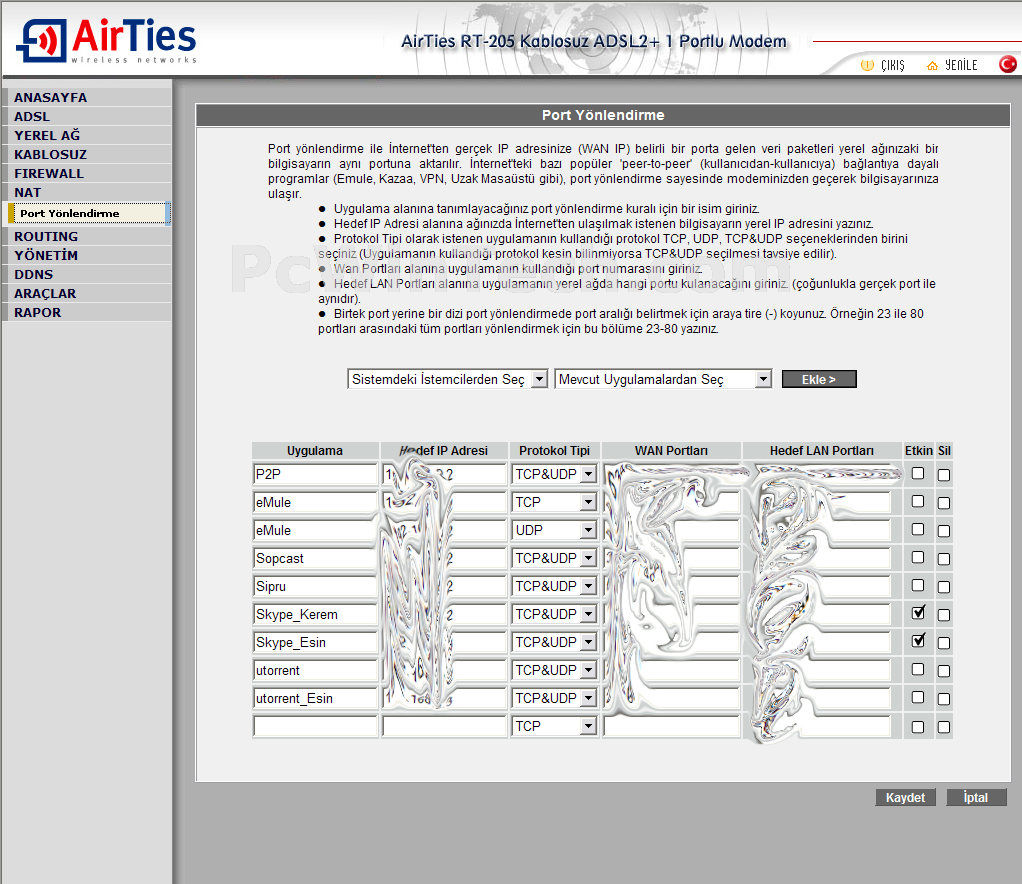Click the Turkish flag icon
1022x884 pixels.
[x=1008, y=64]
